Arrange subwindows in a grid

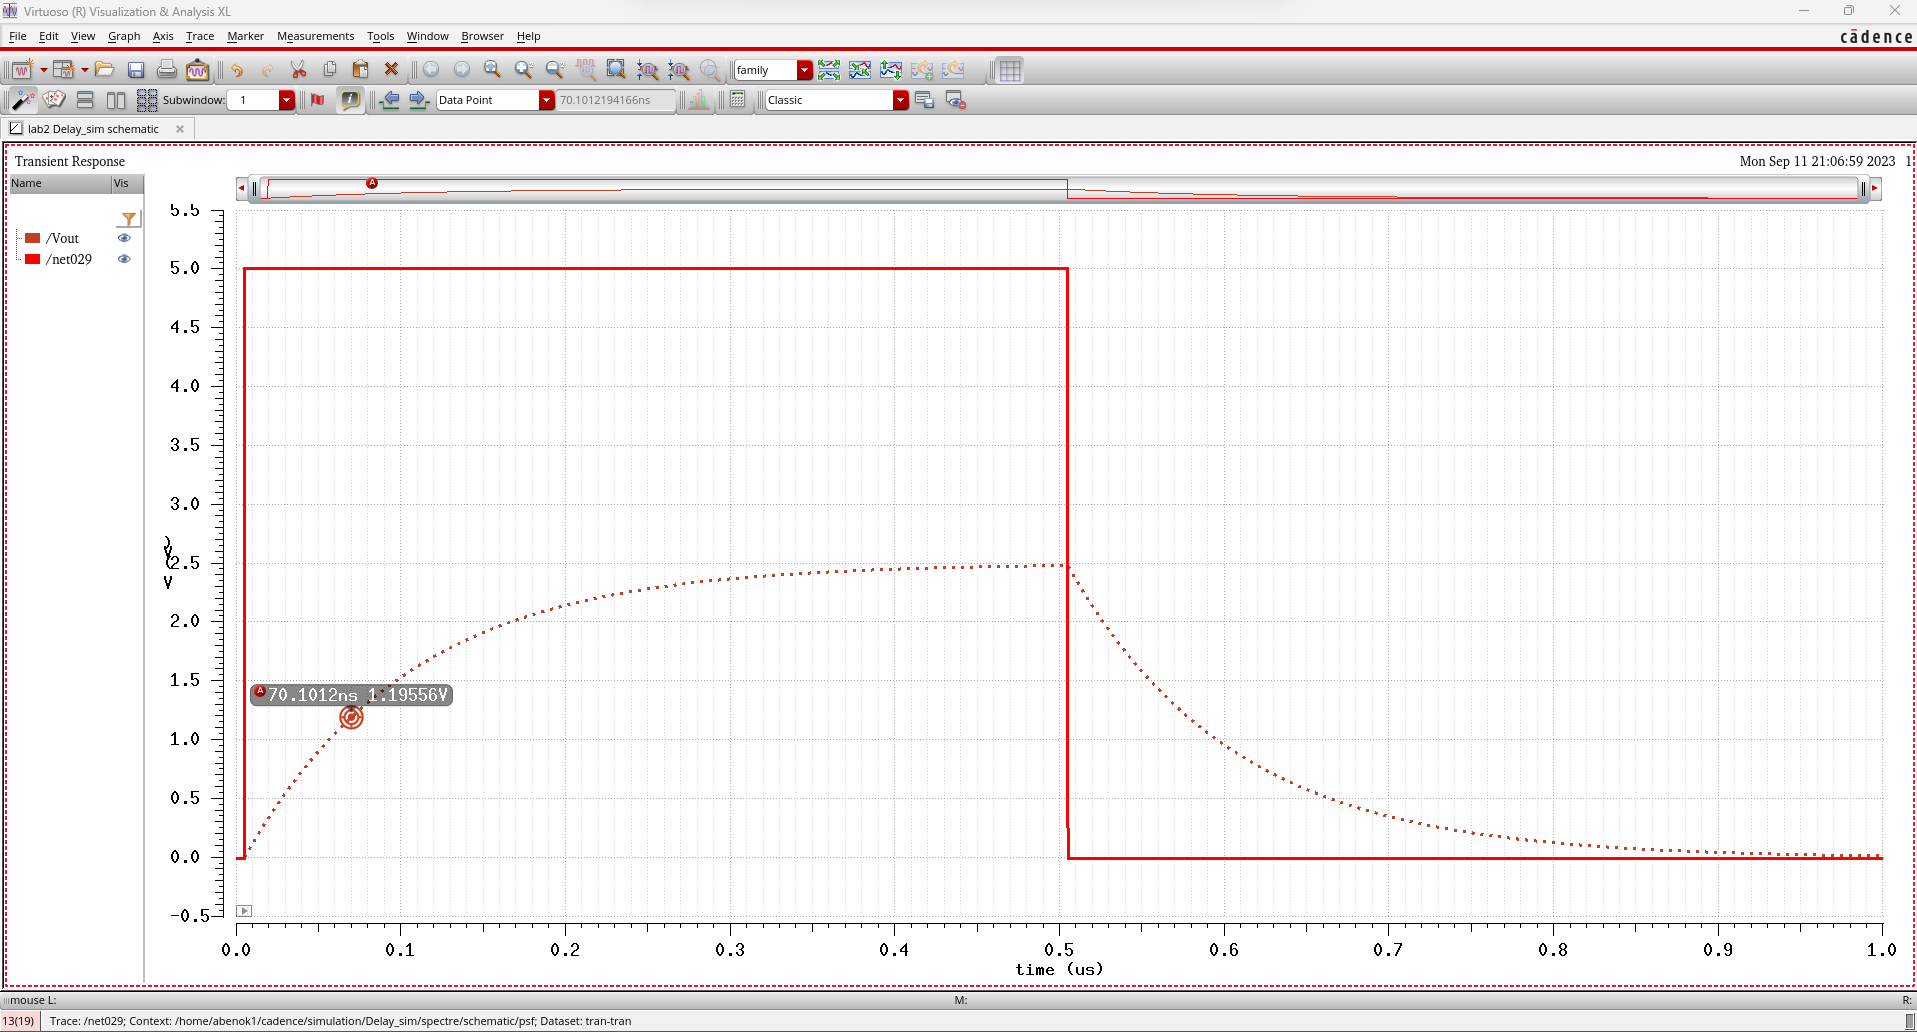click(147, 100)
